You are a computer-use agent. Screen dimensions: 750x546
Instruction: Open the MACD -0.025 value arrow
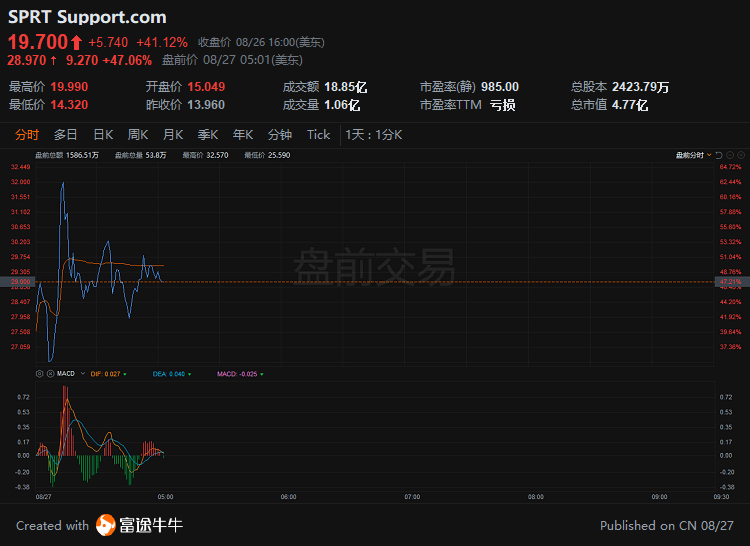click(x=262, y=374)
